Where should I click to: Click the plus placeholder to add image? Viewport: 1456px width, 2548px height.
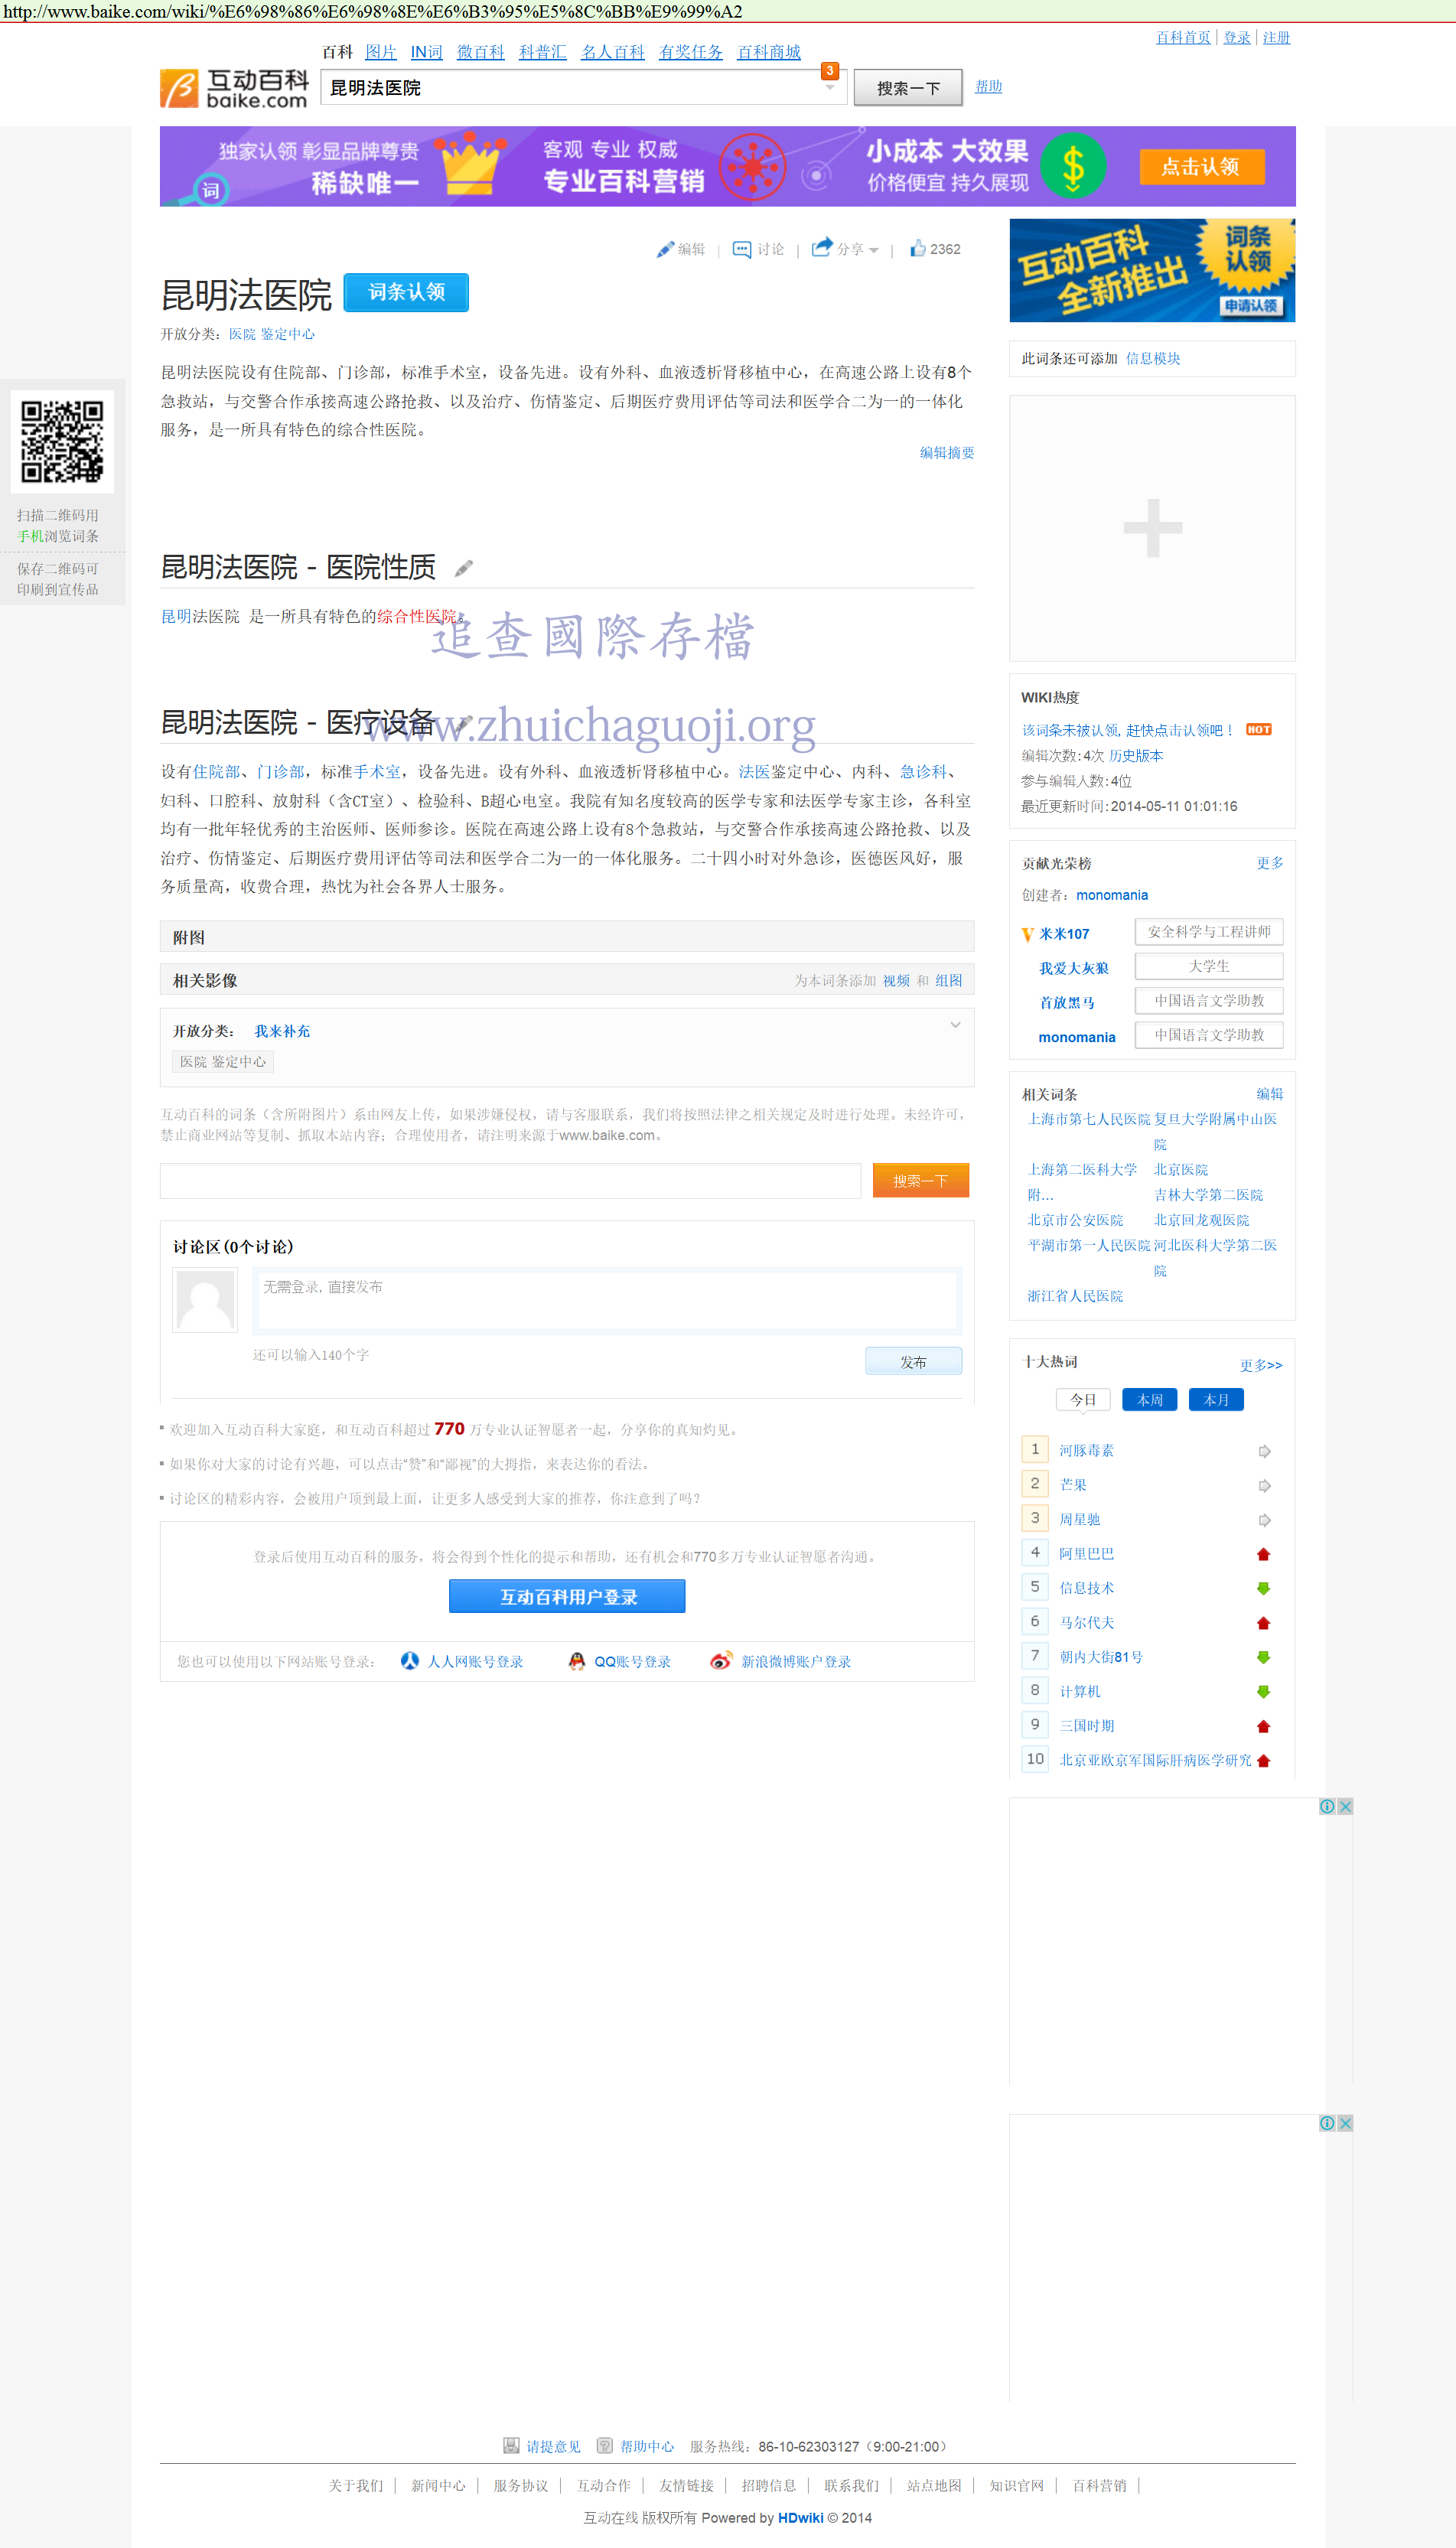tap(1152, 528)
